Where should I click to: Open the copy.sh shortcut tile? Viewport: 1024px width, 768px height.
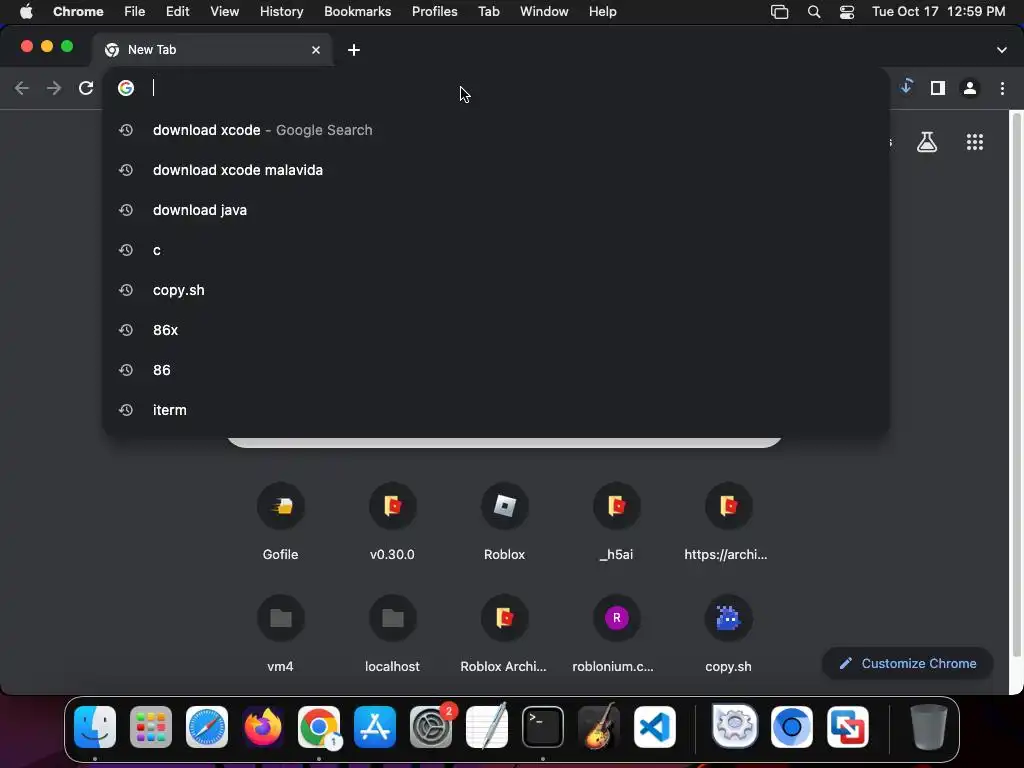point(728,634)
